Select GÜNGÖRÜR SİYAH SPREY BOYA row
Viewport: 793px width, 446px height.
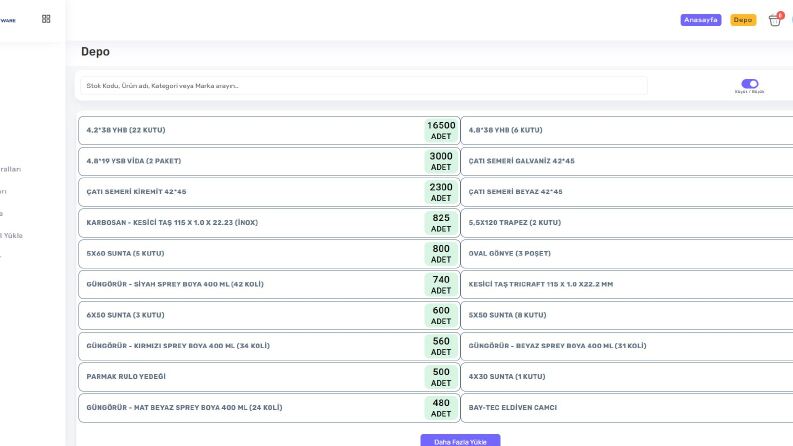pos(269,285)
